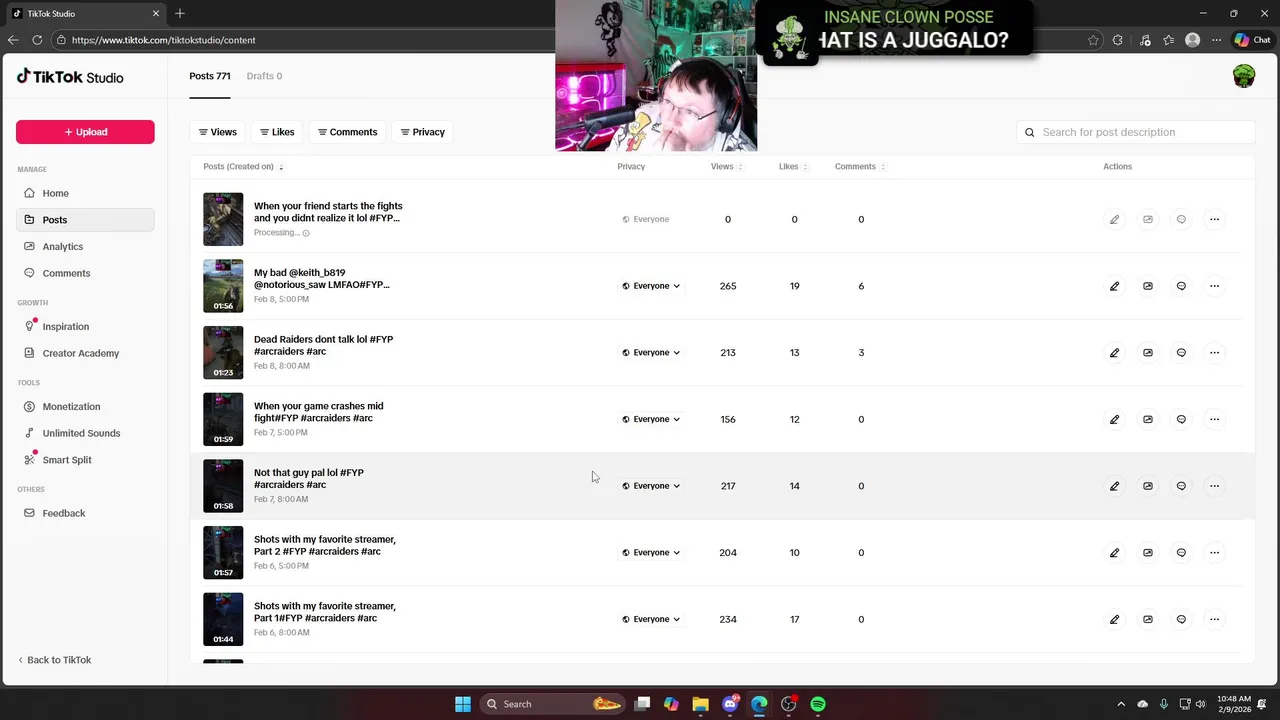Open the Views filter button
Image resolution: width=1280 pixels, height=720 pixels.
pyautogui.click(x=217, y=132)
